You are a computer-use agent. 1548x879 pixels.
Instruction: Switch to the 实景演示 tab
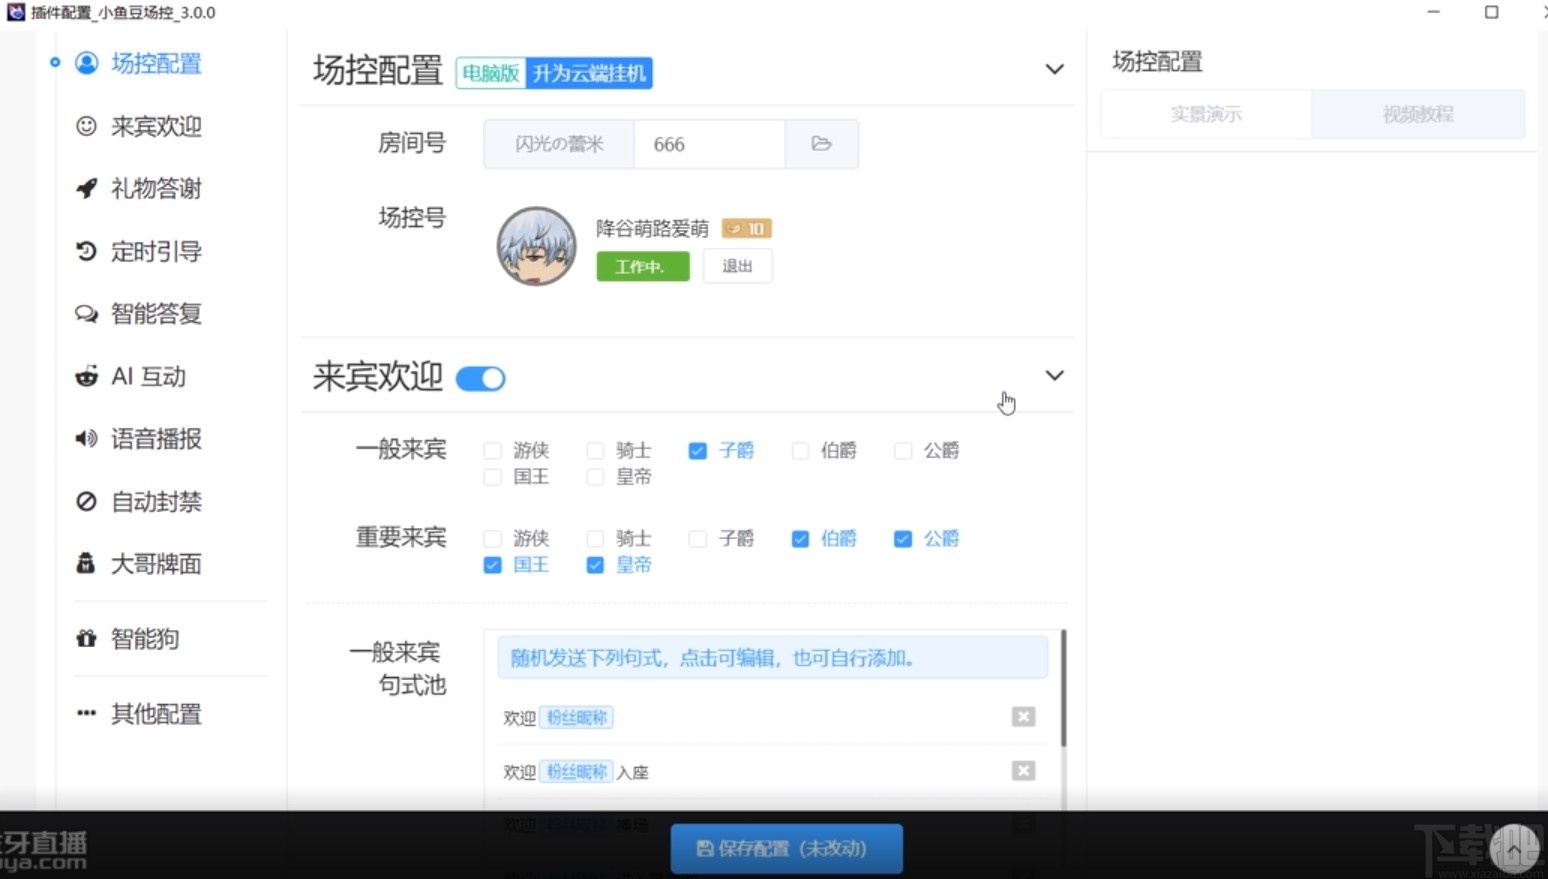coord(1206,114)
